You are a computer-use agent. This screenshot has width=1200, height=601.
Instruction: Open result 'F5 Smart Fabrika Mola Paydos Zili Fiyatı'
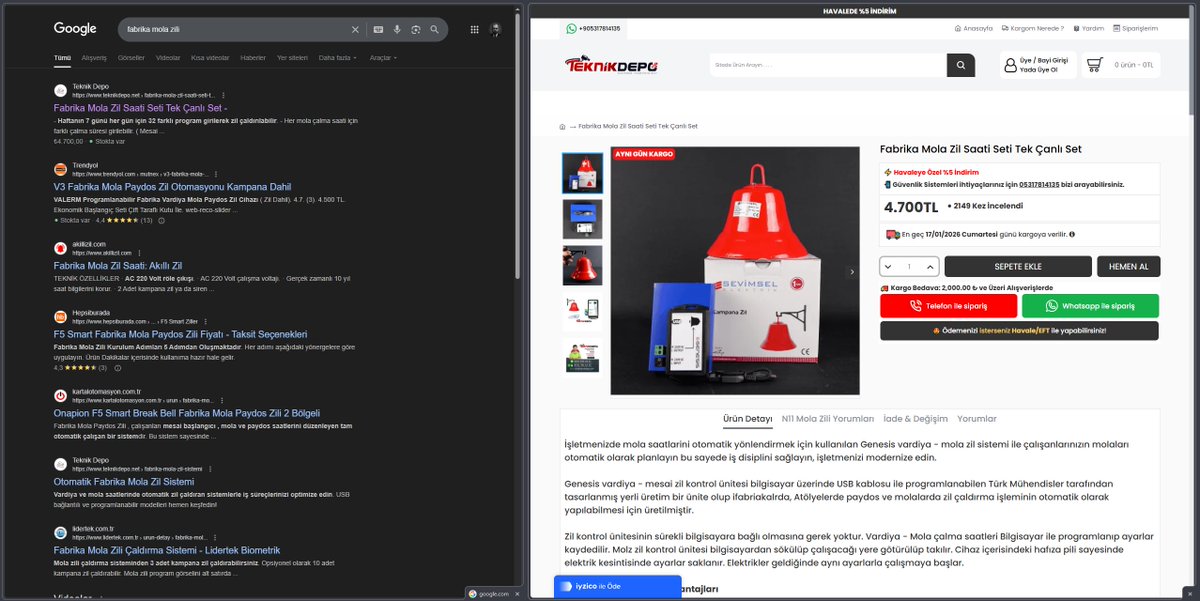[180, 333]
